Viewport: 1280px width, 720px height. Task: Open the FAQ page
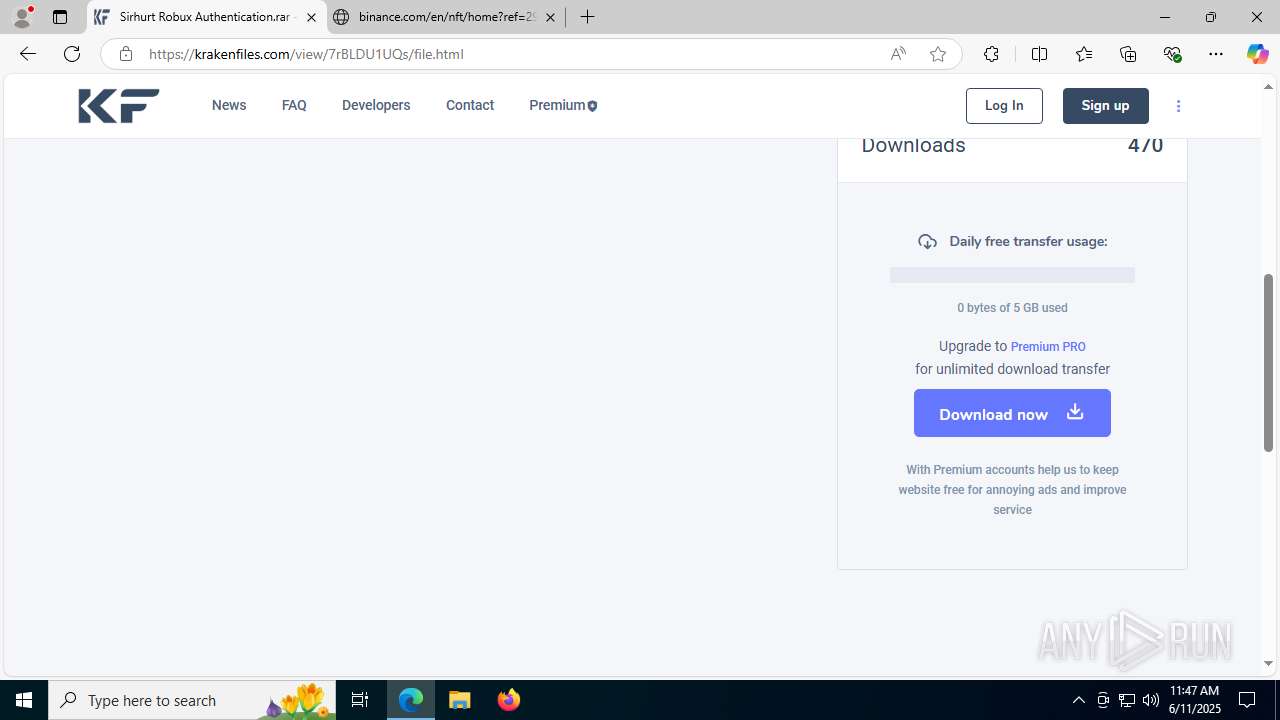294,105
